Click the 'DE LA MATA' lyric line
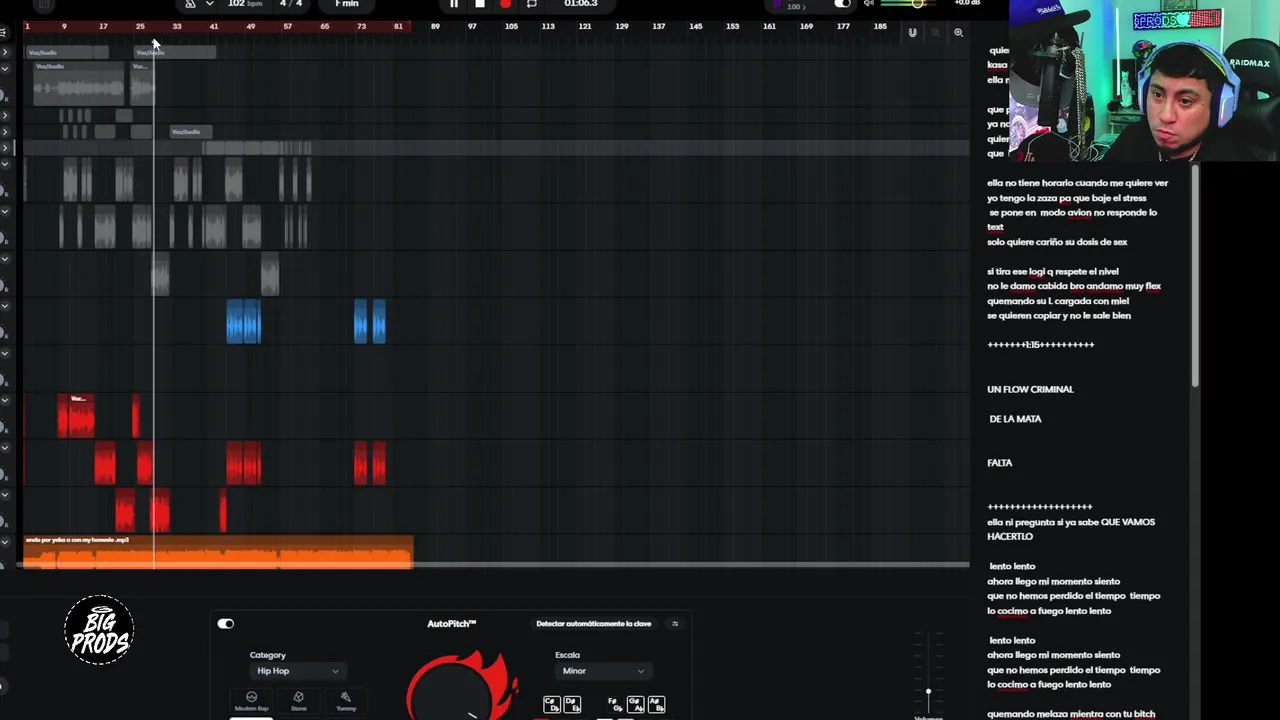The image size is (1280, 720). click(1015, 419)
